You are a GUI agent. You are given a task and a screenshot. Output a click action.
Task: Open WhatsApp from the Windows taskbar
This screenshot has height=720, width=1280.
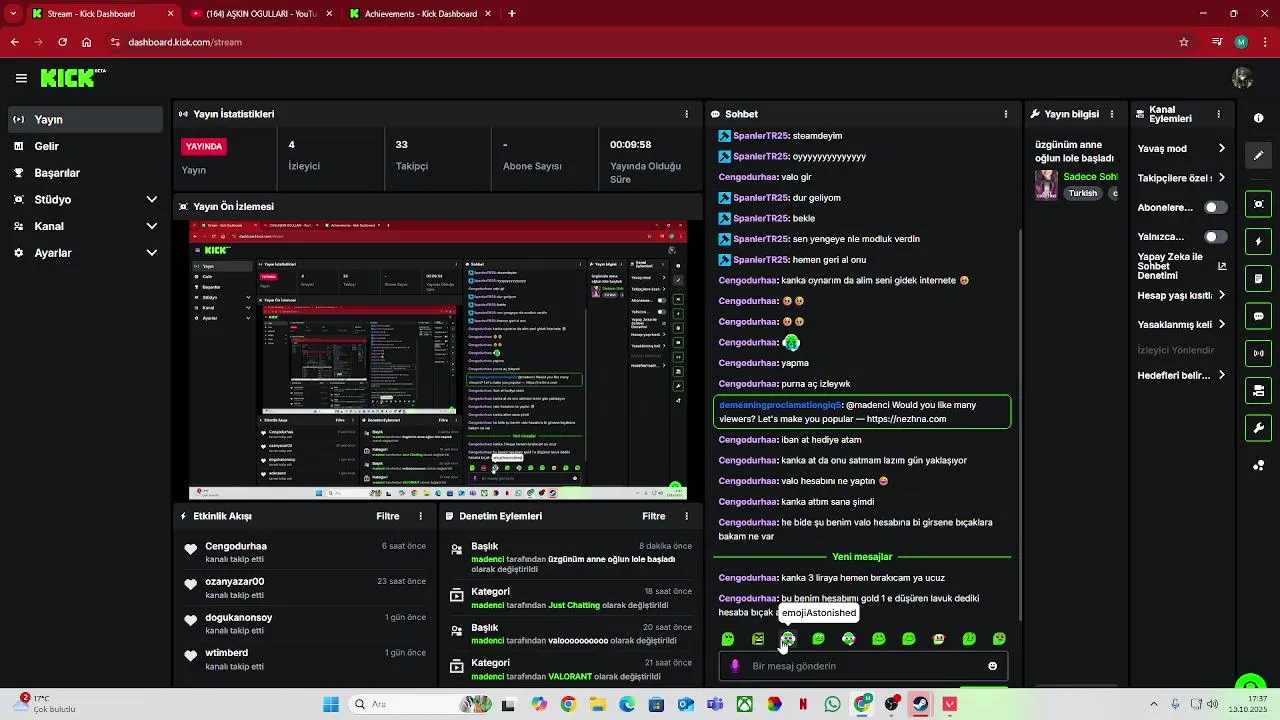click(833, 704)
